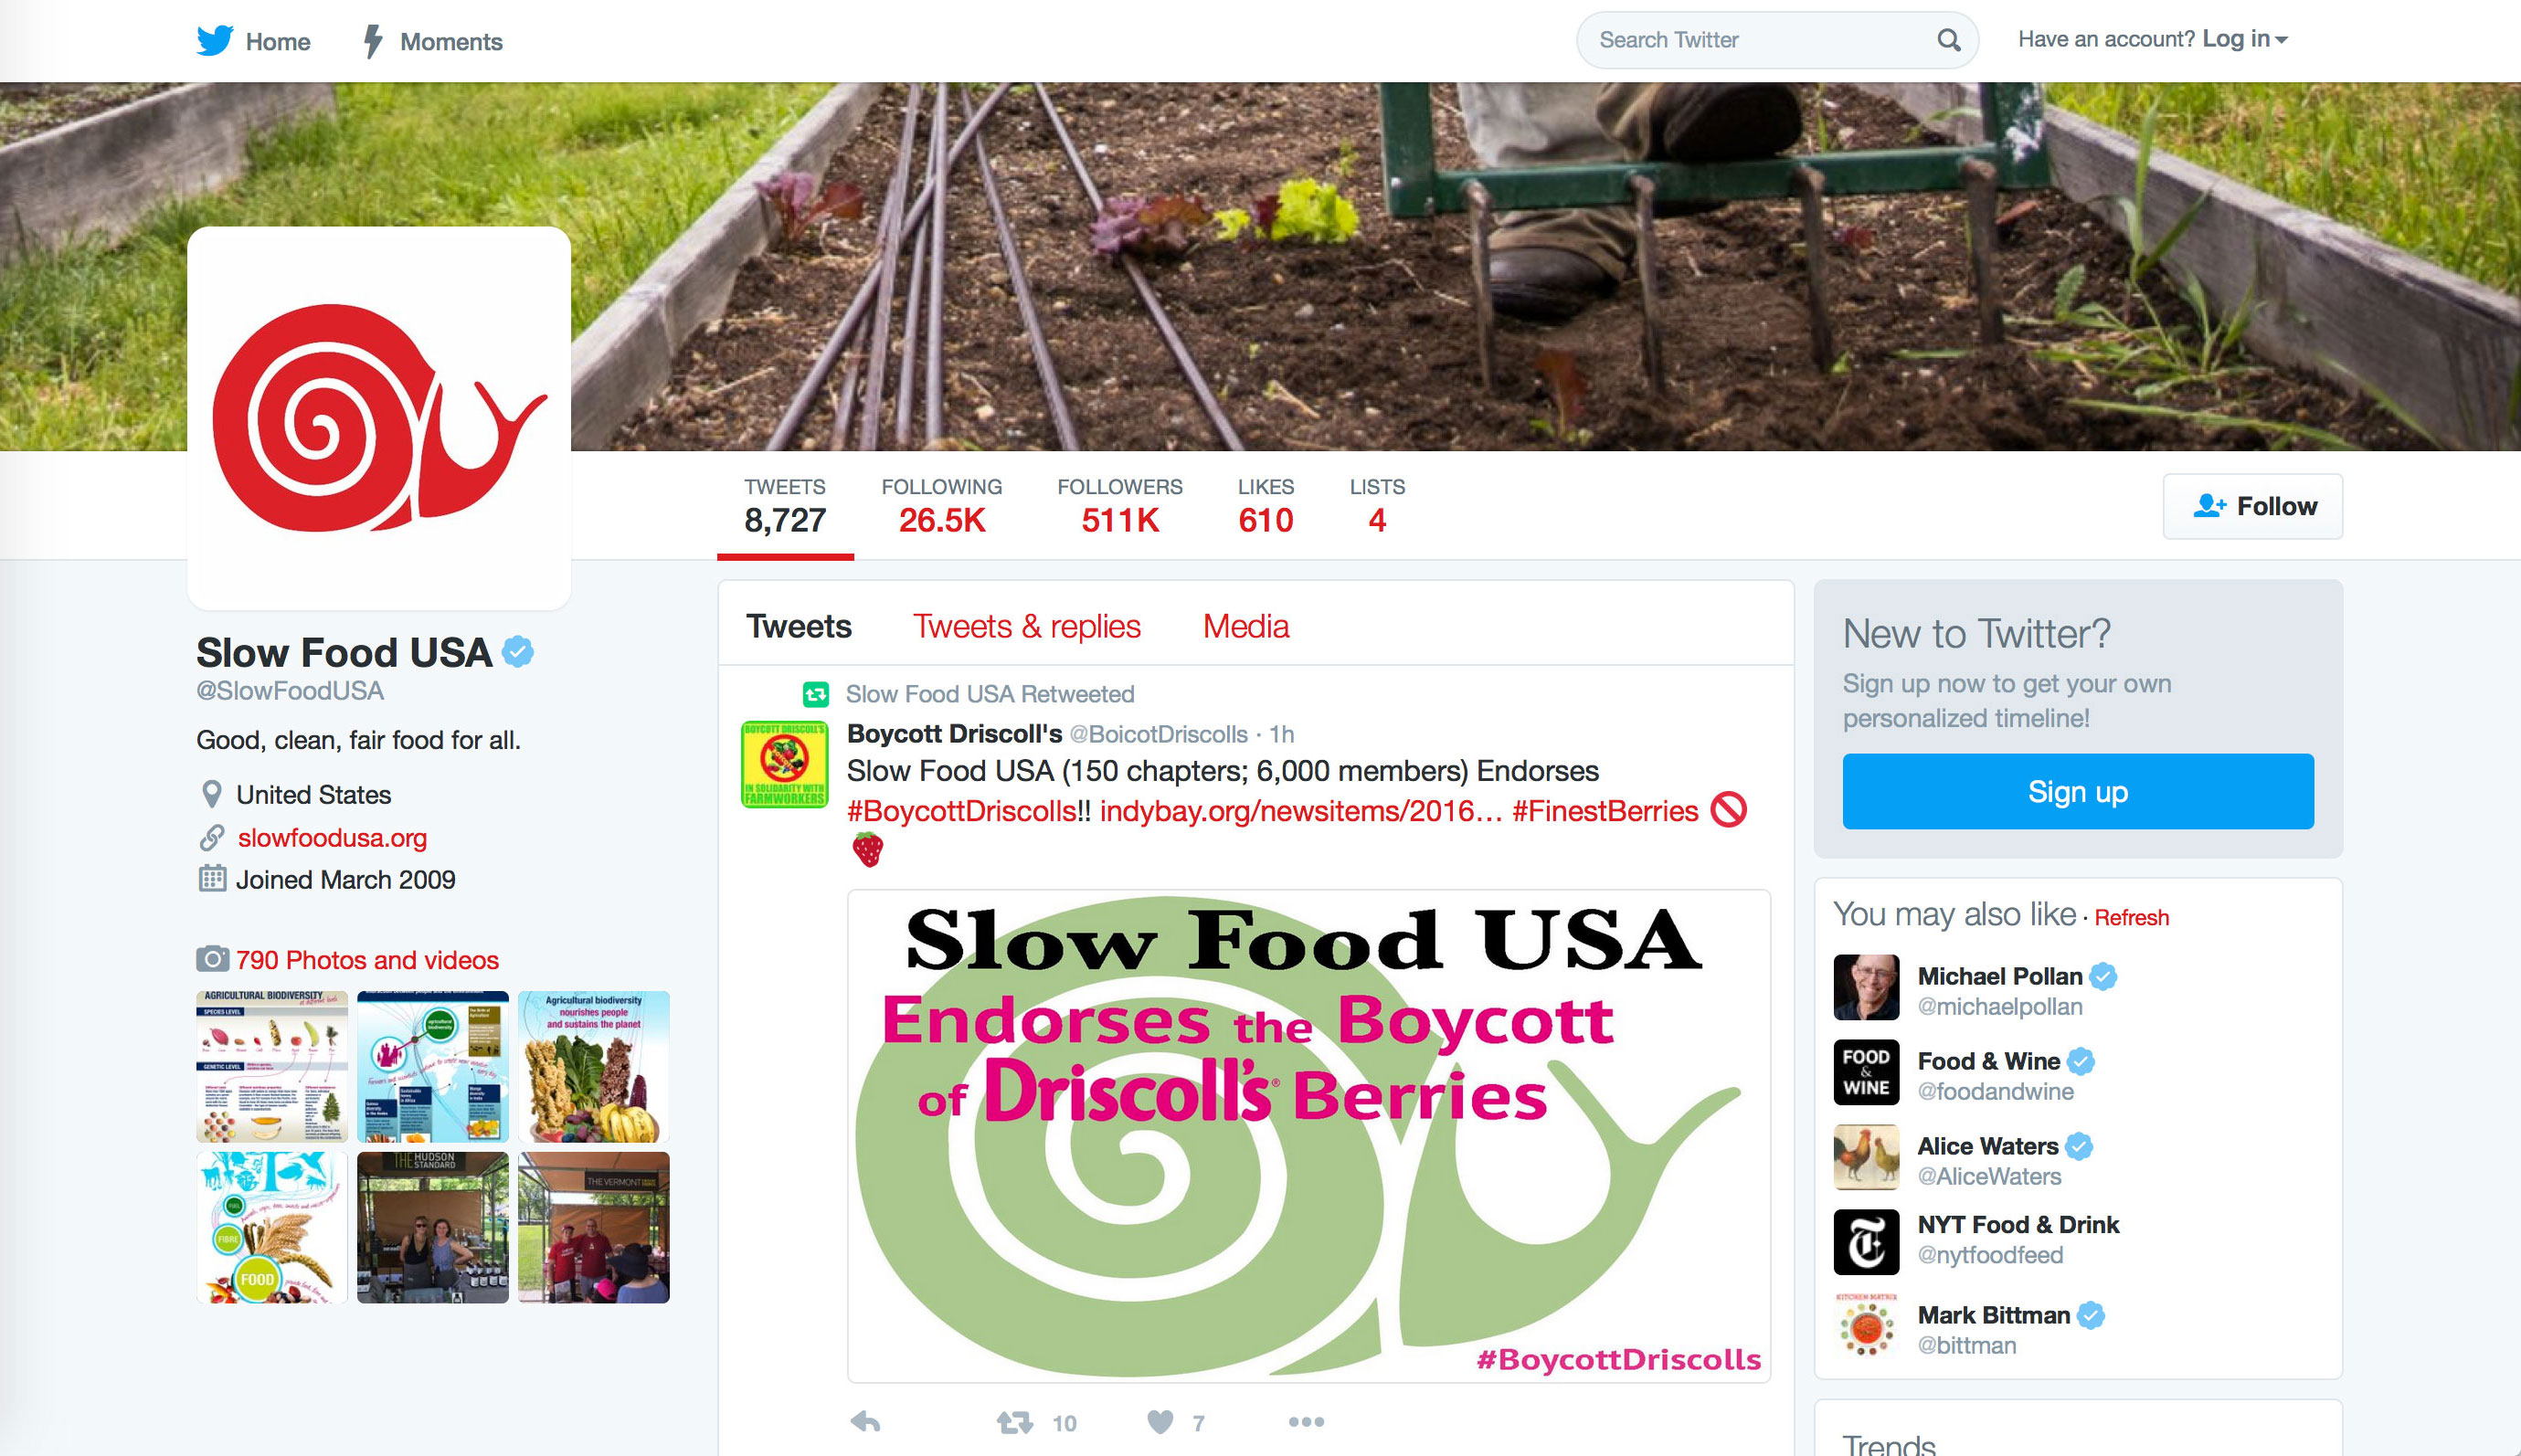
Task: Follow Slow Food USA
Action: (x=2252, y=506)
